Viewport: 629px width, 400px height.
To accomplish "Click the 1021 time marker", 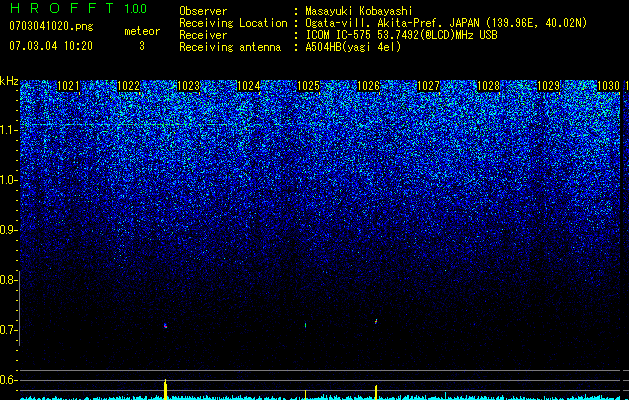I will [x=68, y=86].
